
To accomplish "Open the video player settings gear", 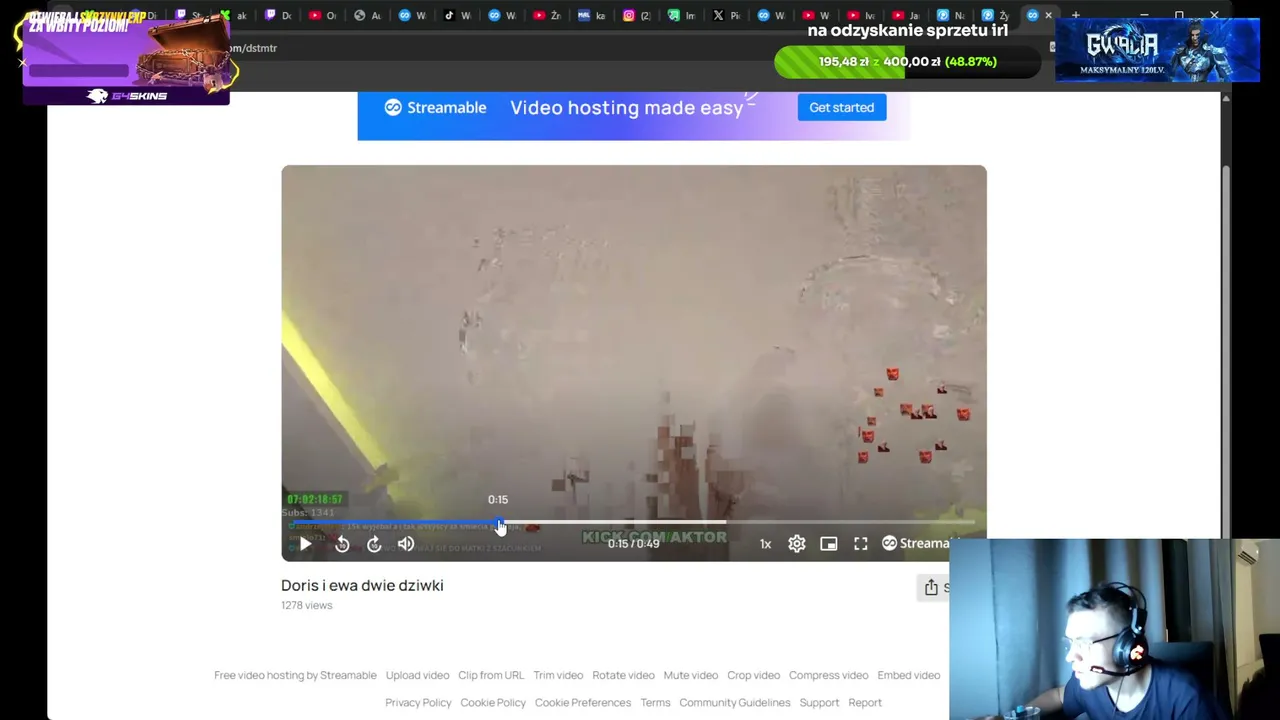I will pos(797,544).
